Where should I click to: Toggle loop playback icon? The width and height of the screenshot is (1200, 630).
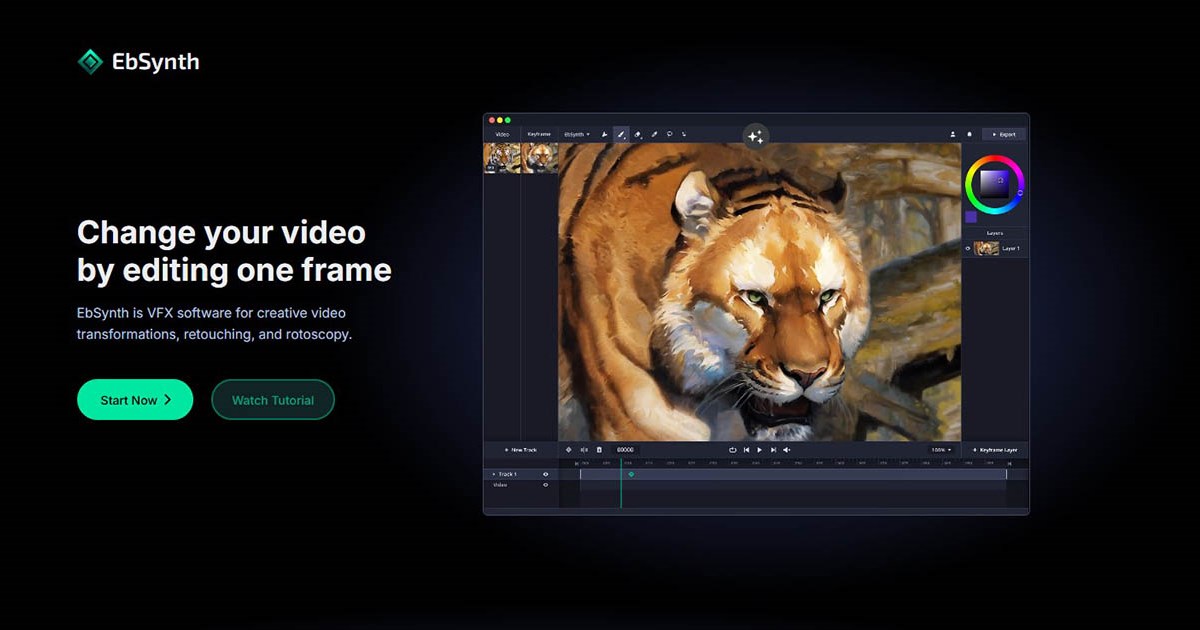coord(732,450)
